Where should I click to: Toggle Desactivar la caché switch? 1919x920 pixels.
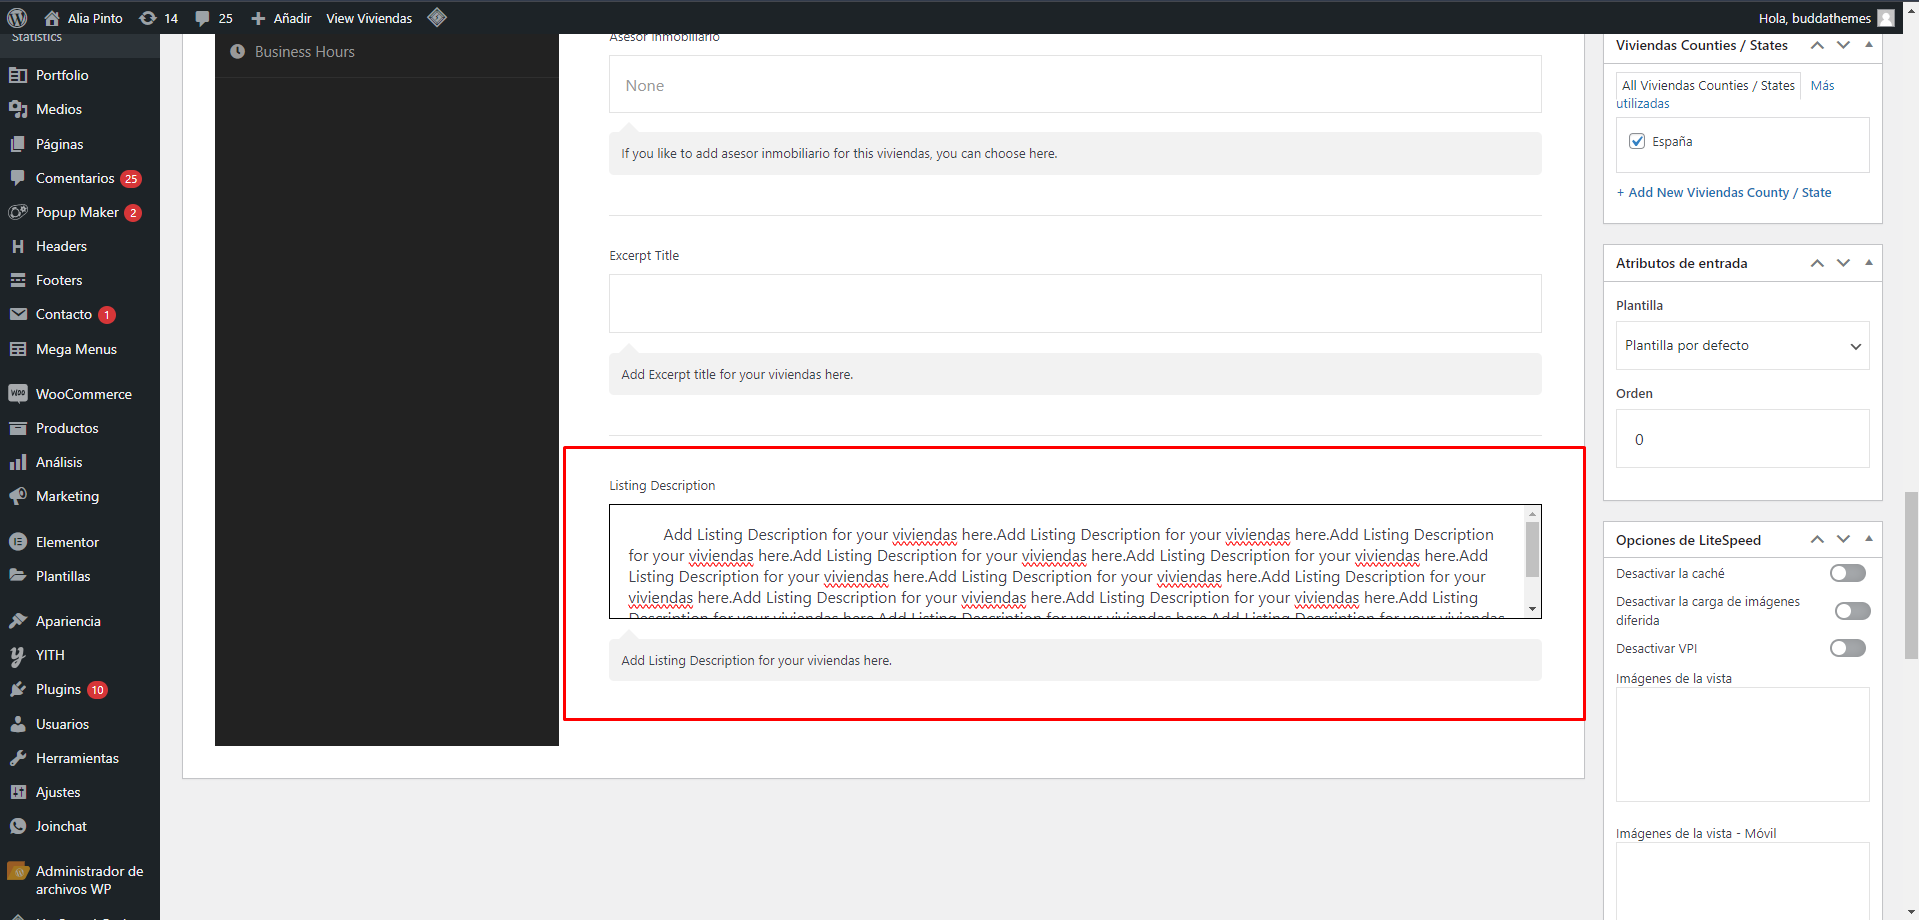pyautogui.click(x=1848, y=573)
